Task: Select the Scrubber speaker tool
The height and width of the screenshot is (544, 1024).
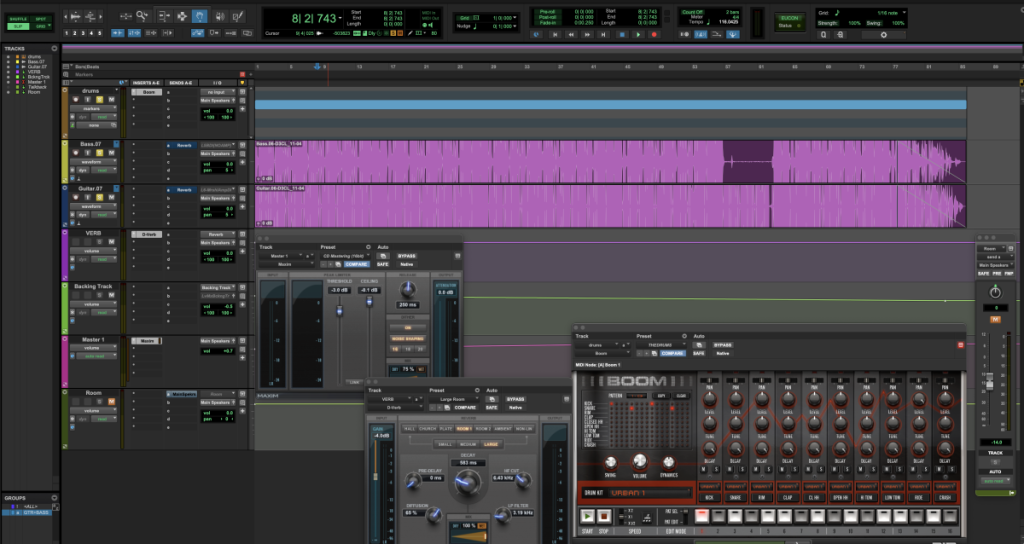Action: tap(220, 16)
